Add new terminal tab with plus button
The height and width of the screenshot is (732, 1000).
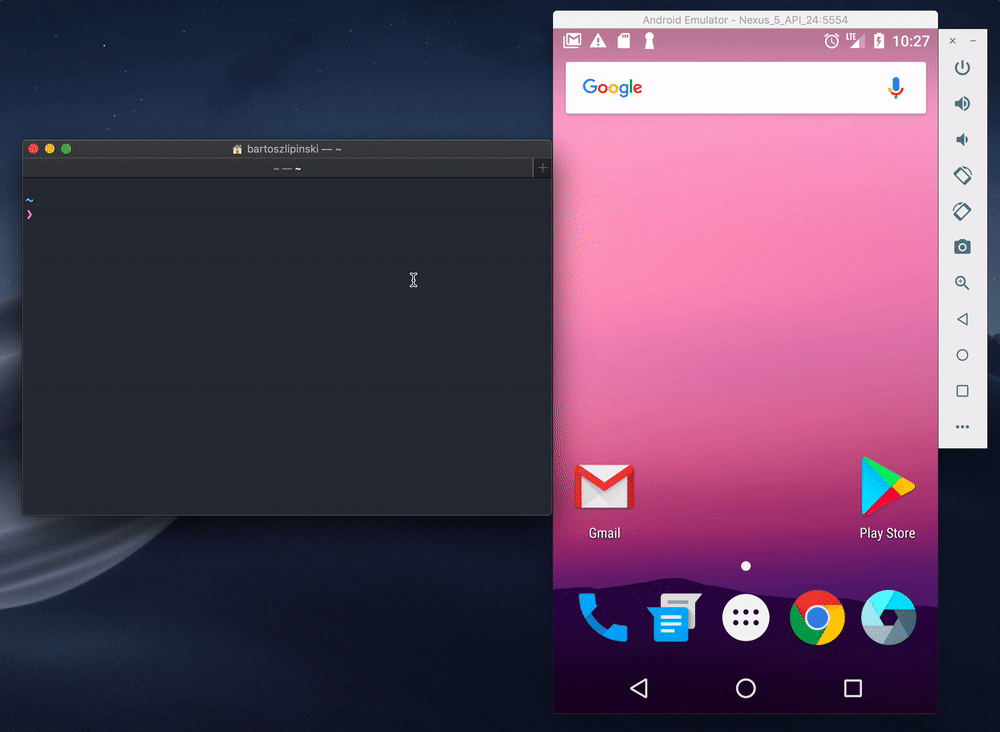pyautogui.click(x=542, y=168)
